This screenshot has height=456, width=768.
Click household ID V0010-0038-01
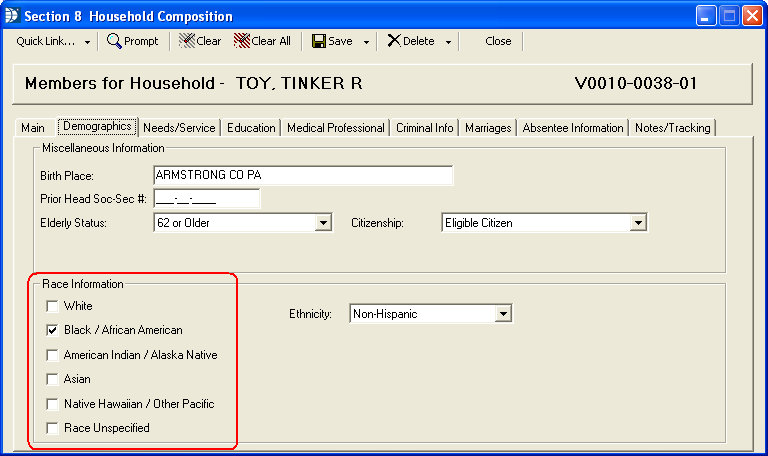(x=636, y=83)
